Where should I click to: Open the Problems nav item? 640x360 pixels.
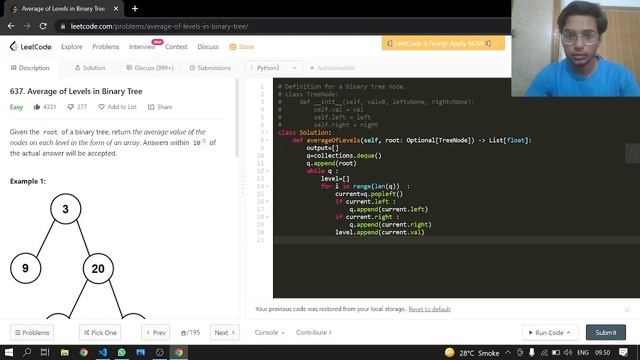(106, 47)
